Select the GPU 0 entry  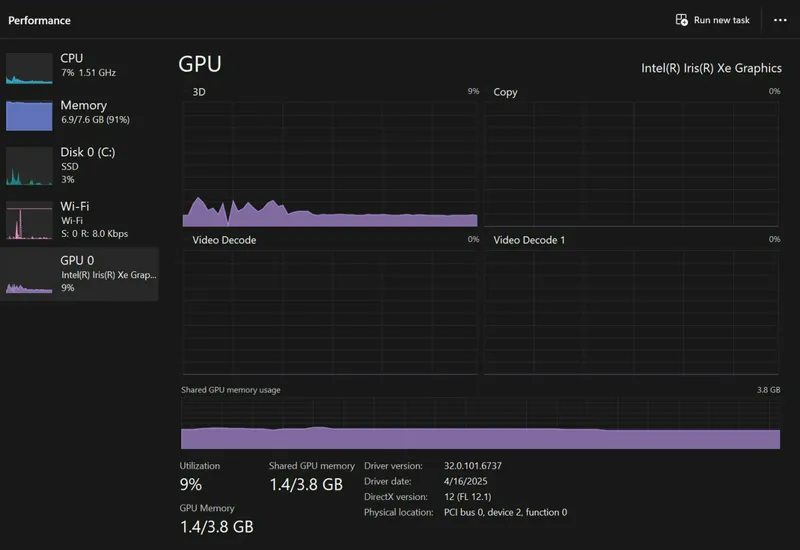click(x=79, y=274)
